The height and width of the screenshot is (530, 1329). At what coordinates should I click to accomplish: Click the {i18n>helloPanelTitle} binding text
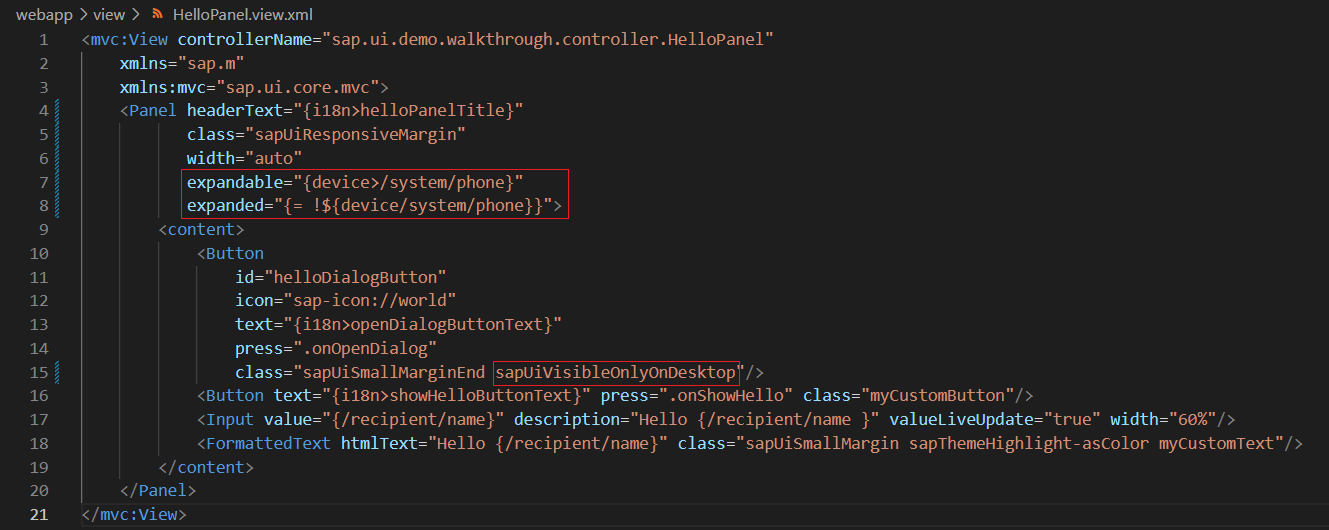[x=408, y=110]
